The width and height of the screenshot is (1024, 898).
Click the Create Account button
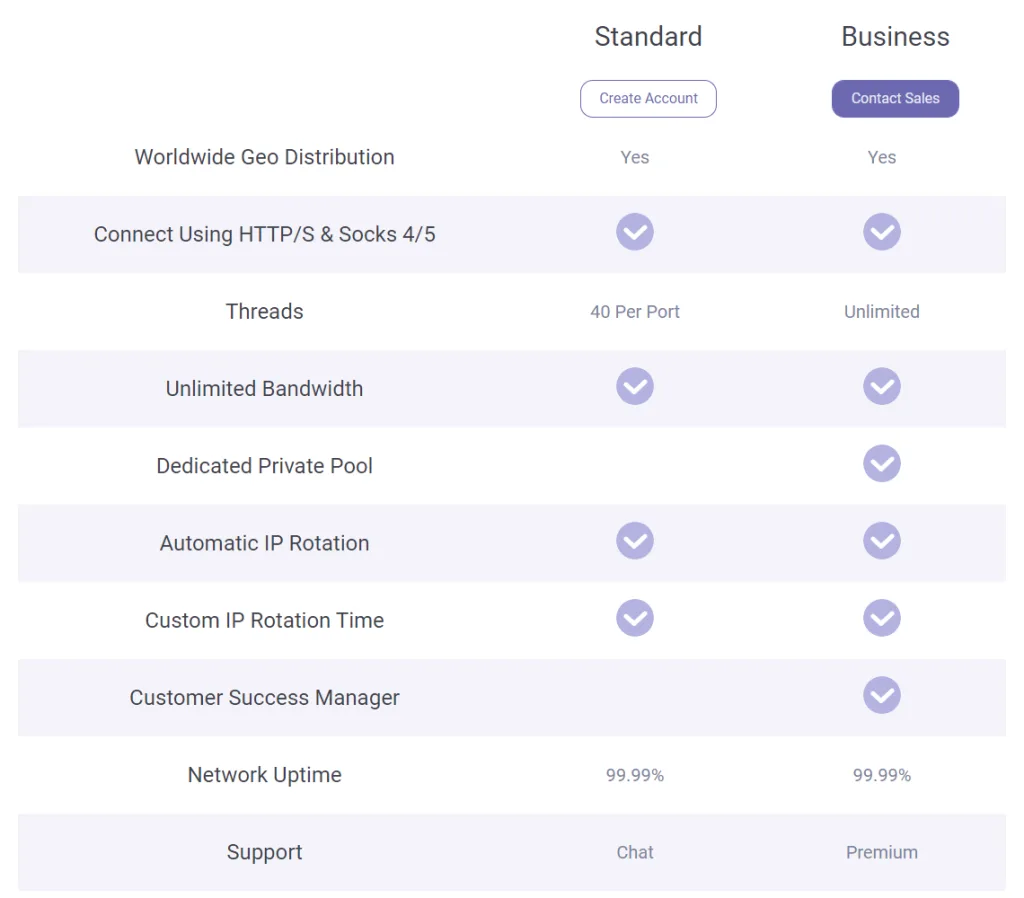[648, 99]
